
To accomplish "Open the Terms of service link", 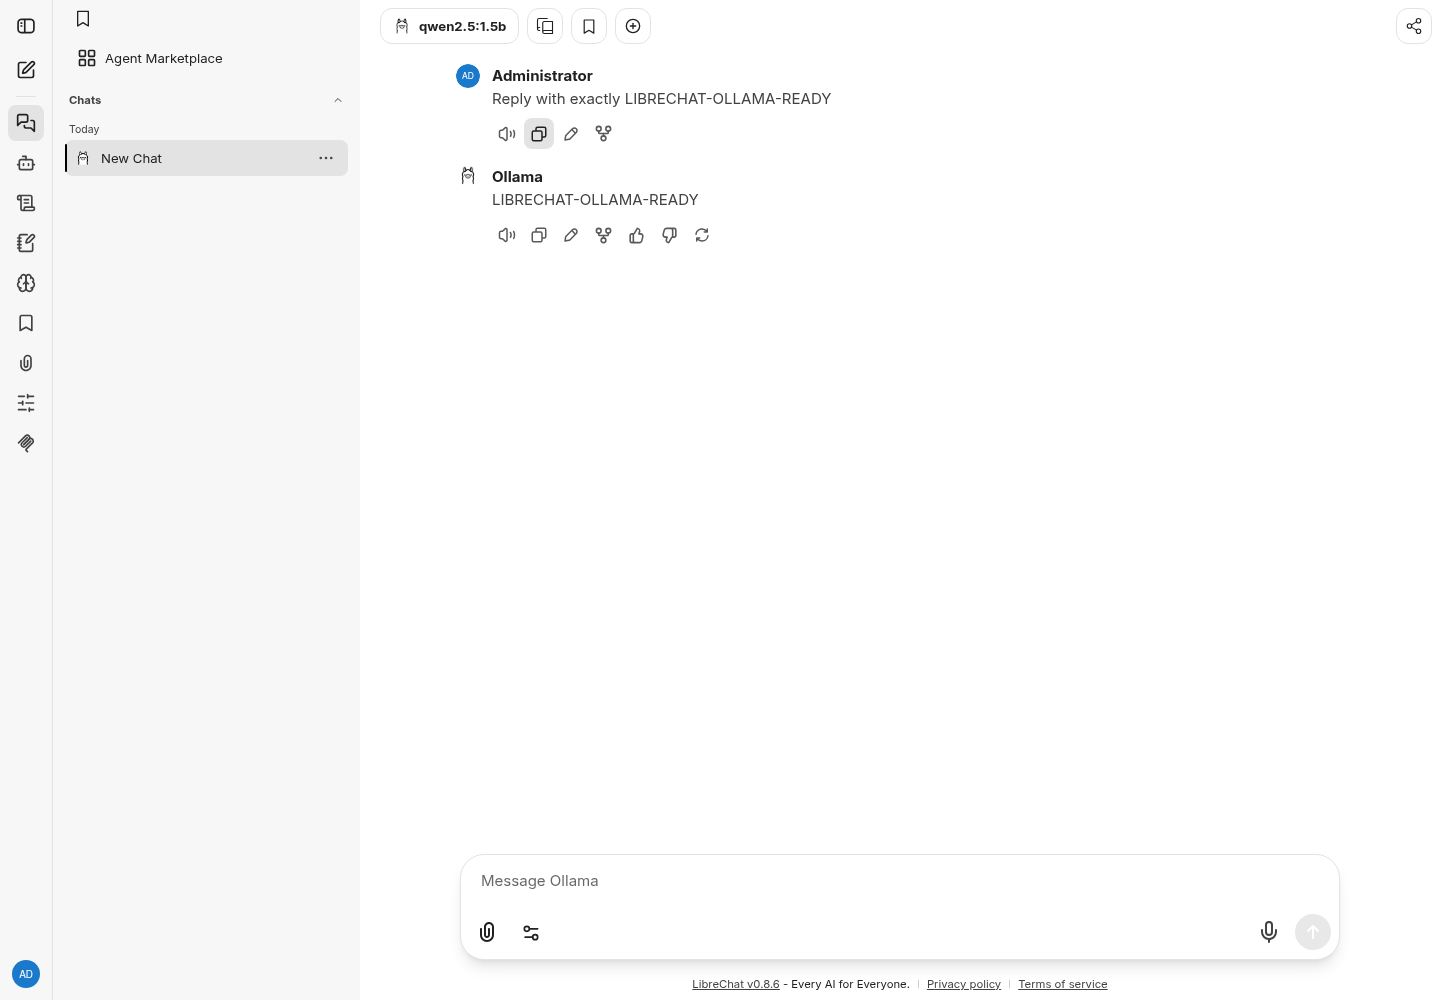I will (1063, 984).
